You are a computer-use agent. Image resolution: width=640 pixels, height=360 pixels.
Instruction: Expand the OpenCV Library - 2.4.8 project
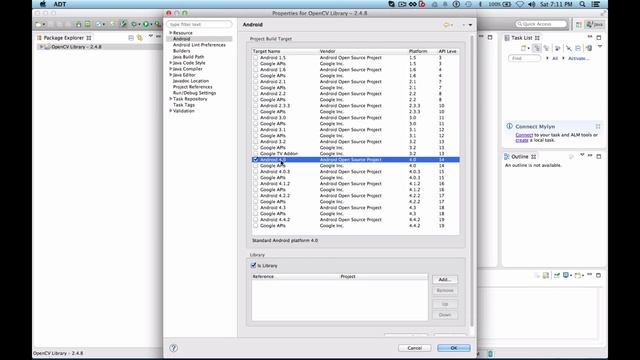coord(41,47)
